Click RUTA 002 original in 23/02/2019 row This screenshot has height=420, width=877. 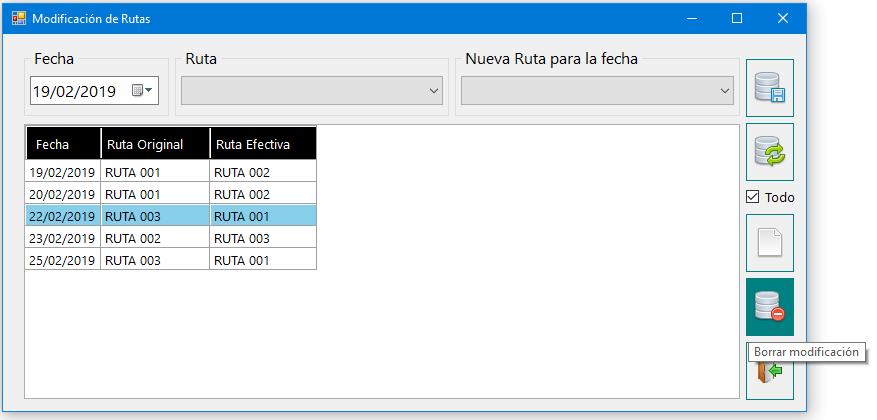click(x=155, y=238)
